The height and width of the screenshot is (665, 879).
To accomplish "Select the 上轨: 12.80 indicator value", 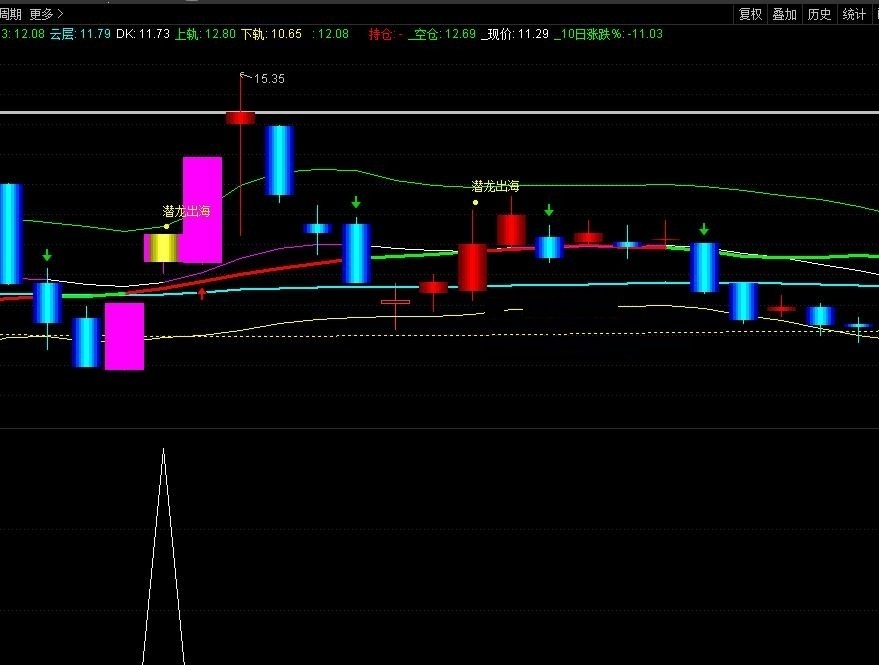I will pos(205,34).
